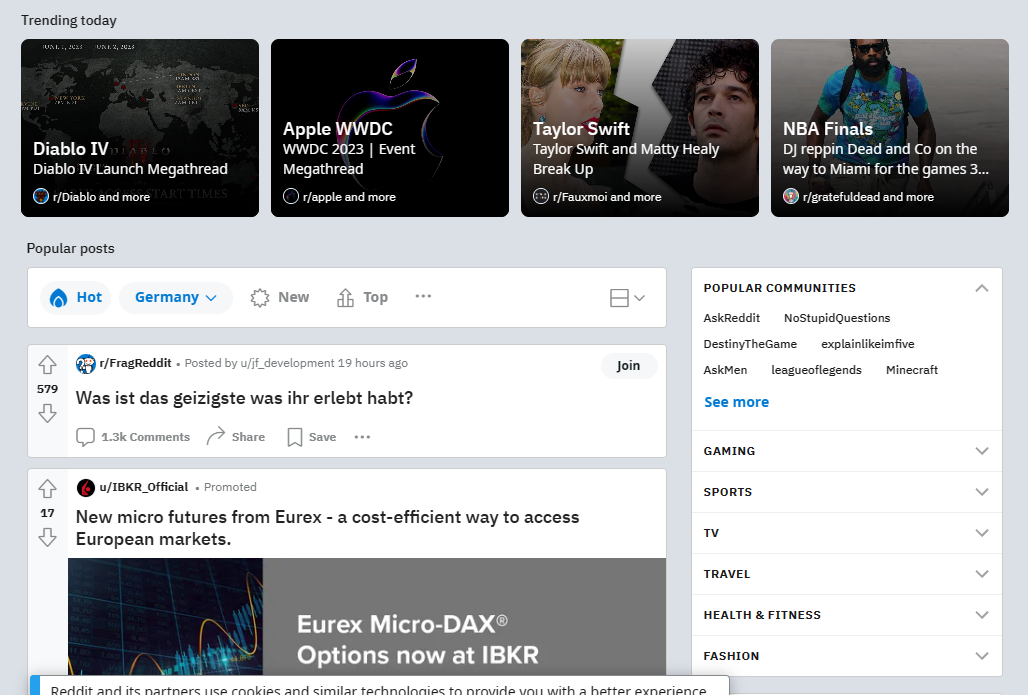
Task: Open the r/FragReddit community name link
Action: click(x=136, y=363)
